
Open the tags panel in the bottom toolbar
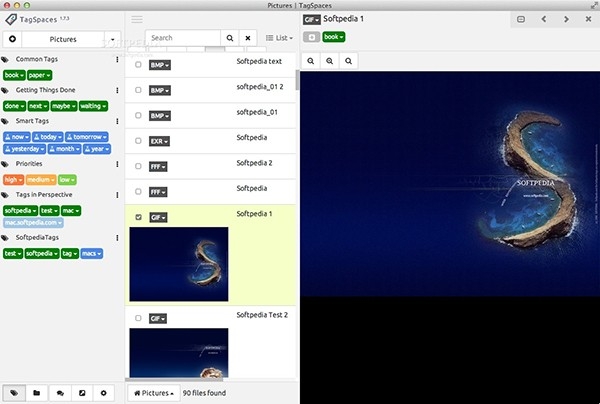[14, 393]
